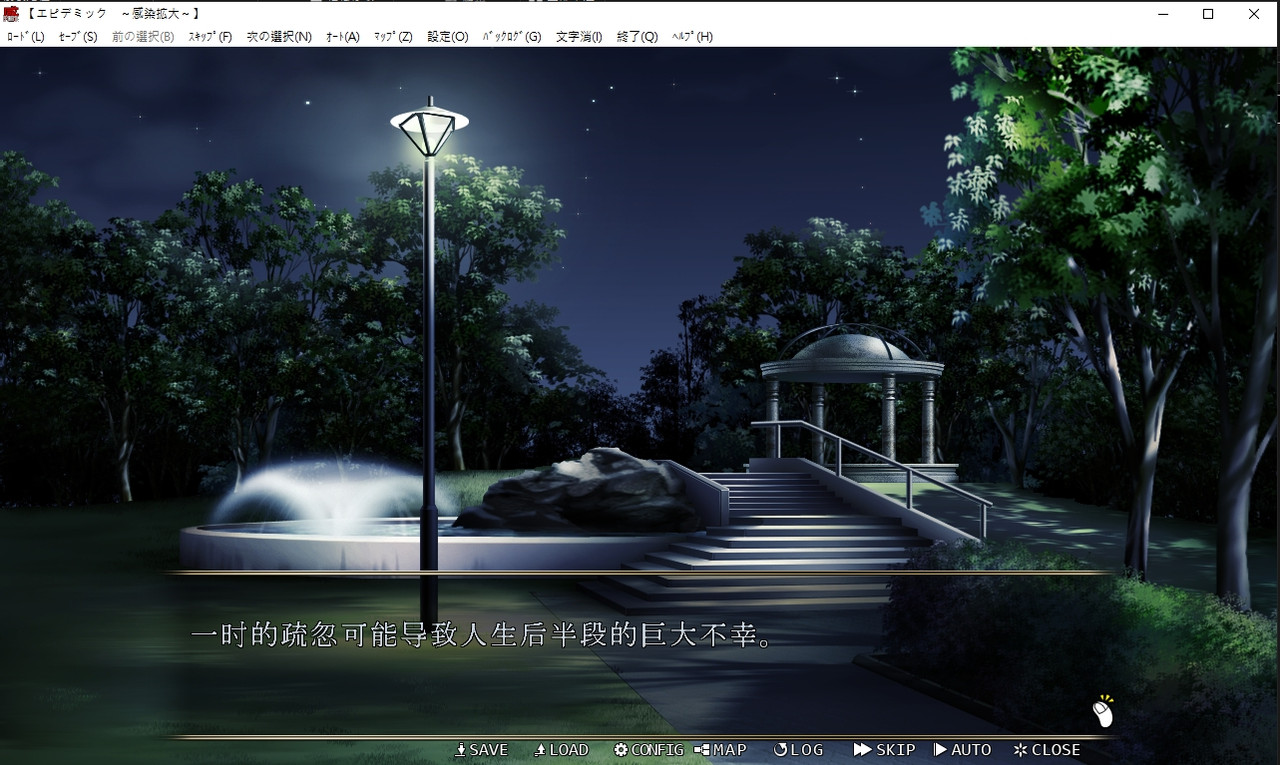The width and height of the screenshot is (1280, 765).
Task: Maximize the game window
Action: (x=1208, y=14)
